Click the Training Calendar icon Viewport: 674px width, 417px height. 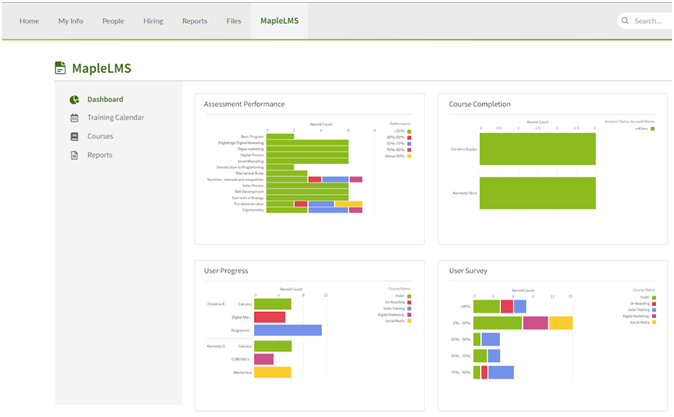click(x=74, y=118)
